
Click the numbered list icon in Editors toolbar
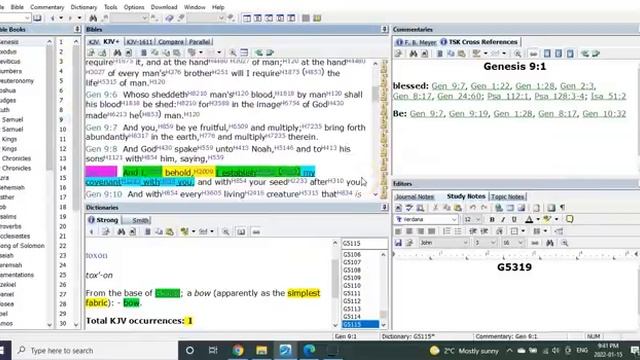[447, 231]
